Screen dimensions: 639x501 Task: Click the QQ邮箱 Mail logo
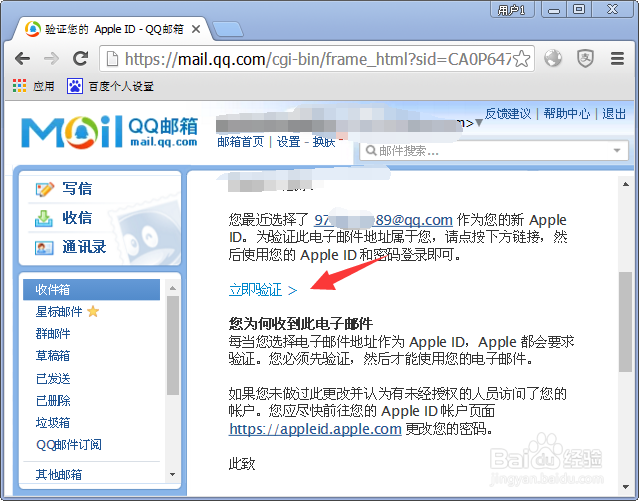(109, 131)
